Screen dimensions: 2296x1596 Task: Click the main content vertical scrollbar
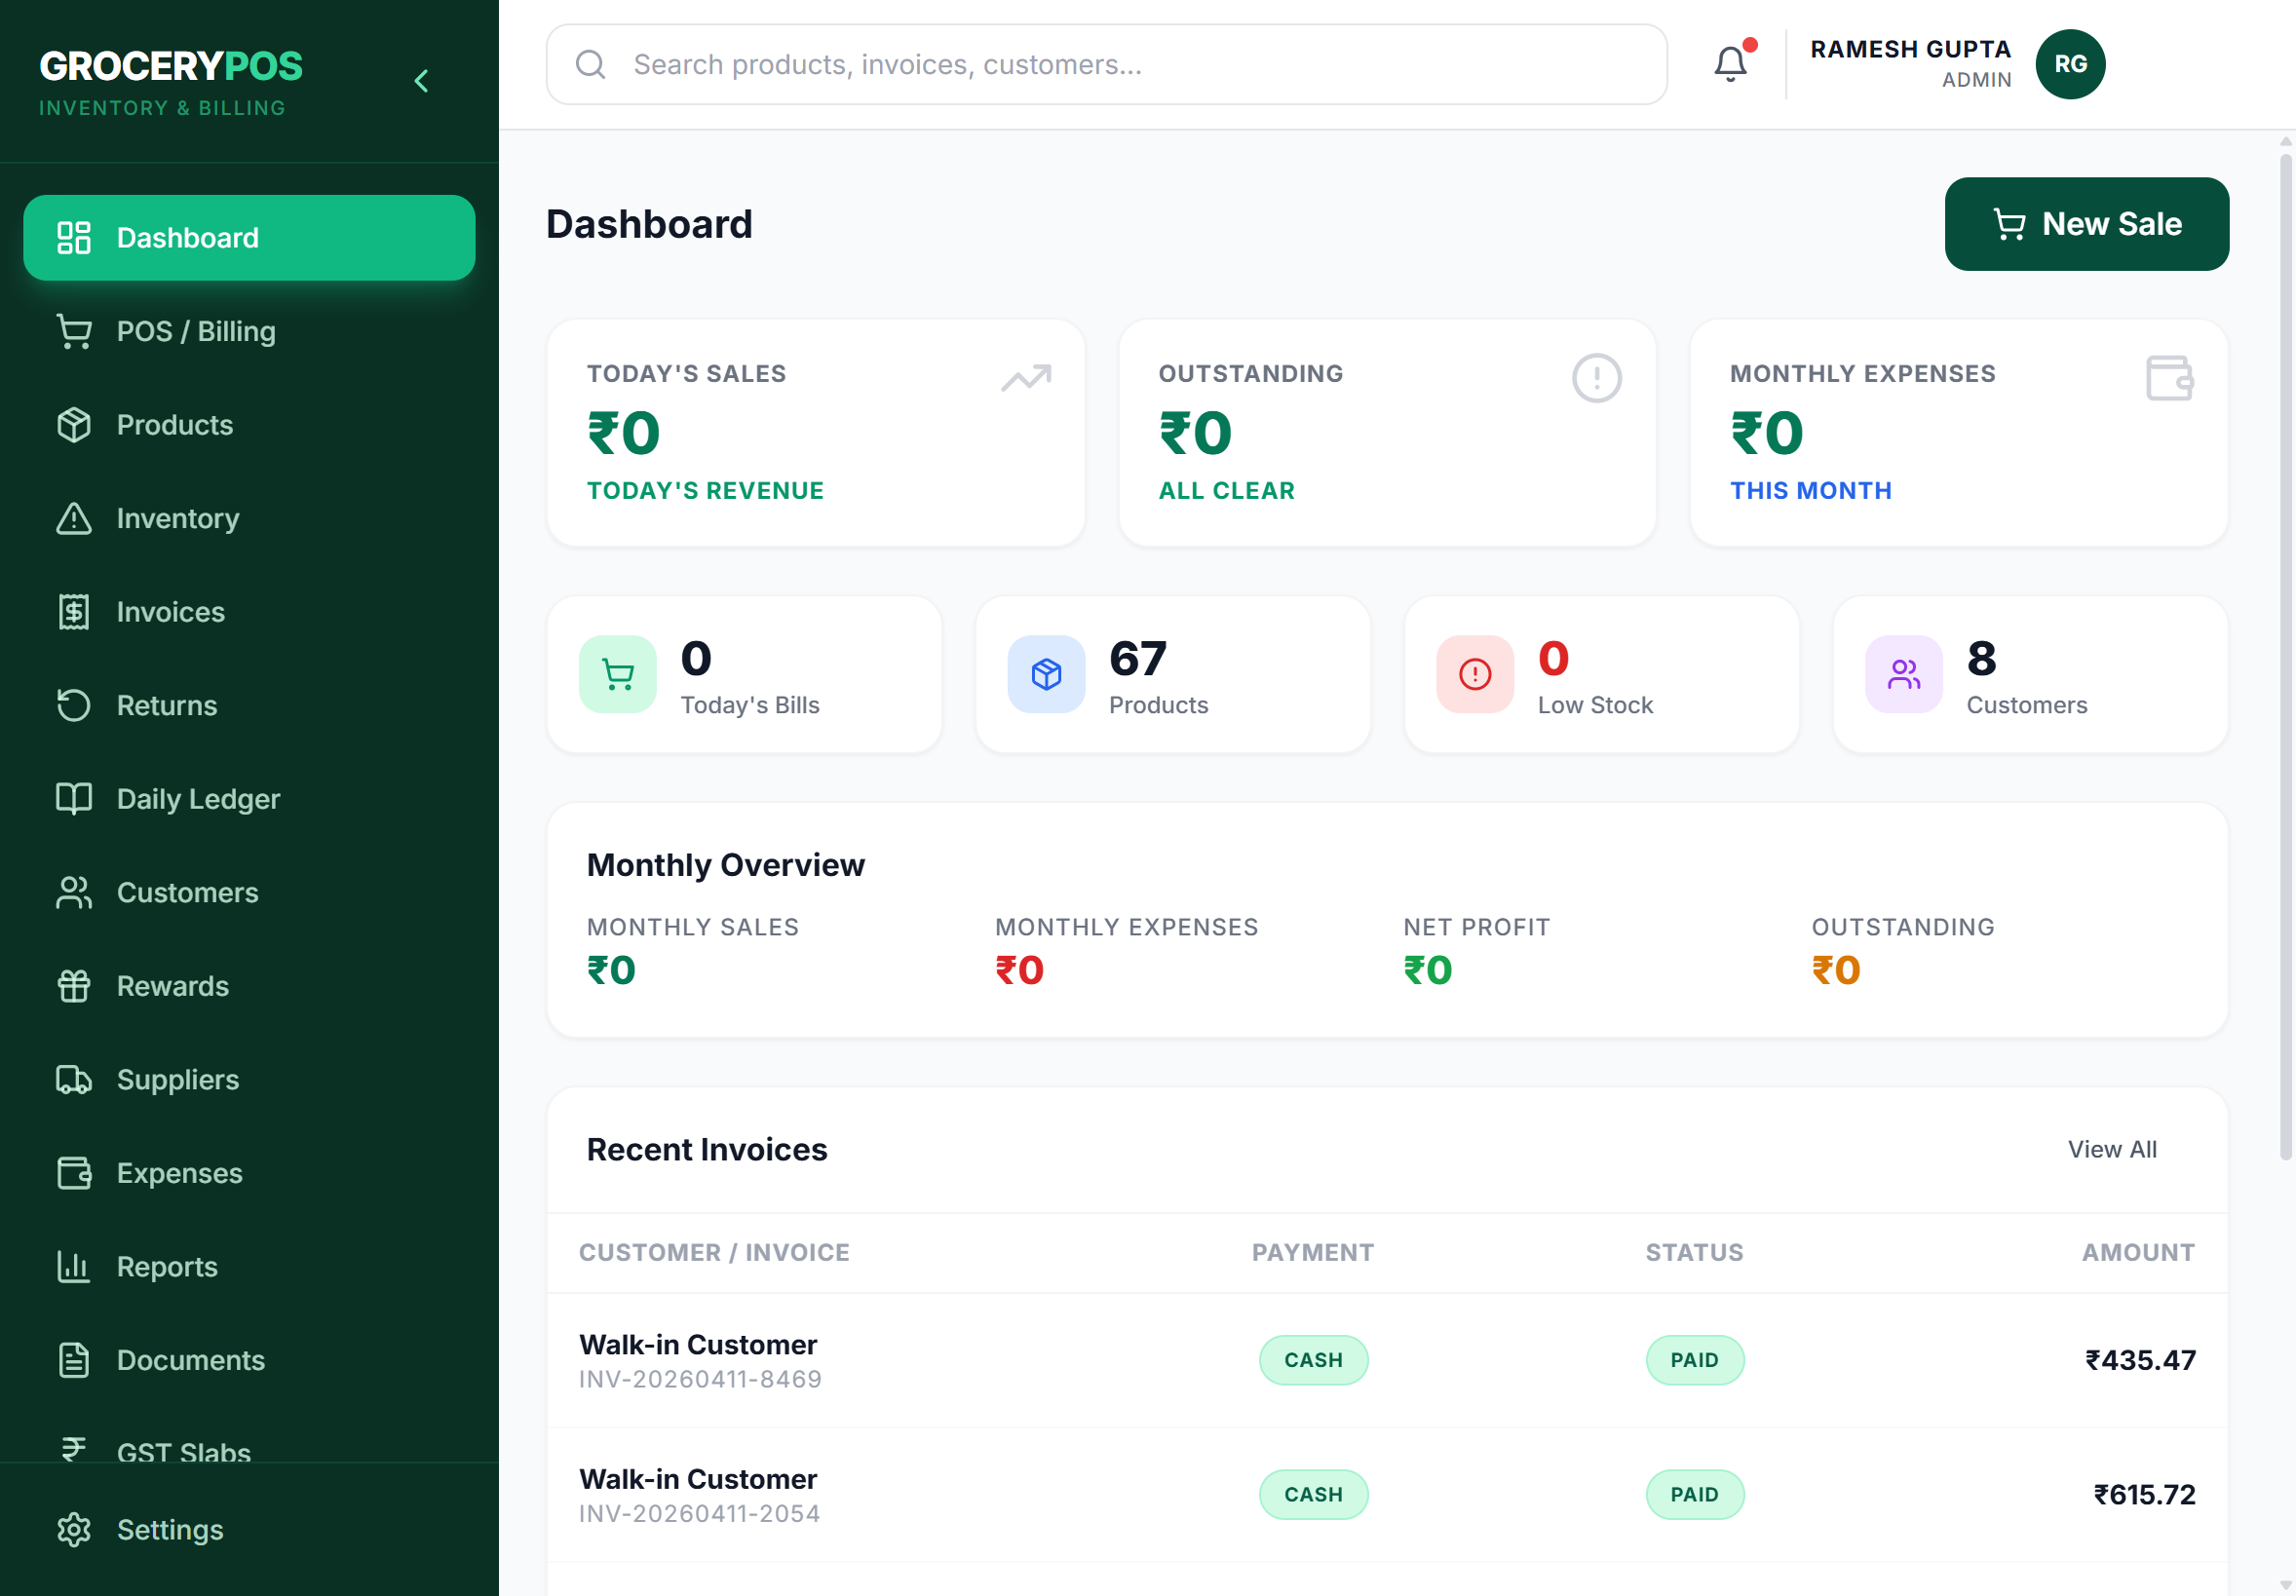pyautogui.click(x=2285, y=657)
